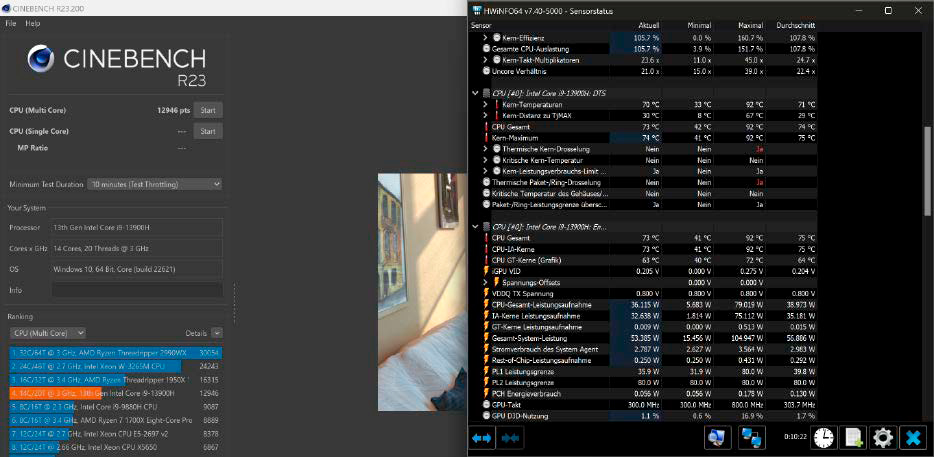Click the collapse-columns arrows icon in HWiNFO
The image size is (934, 457).
point(510,439)
